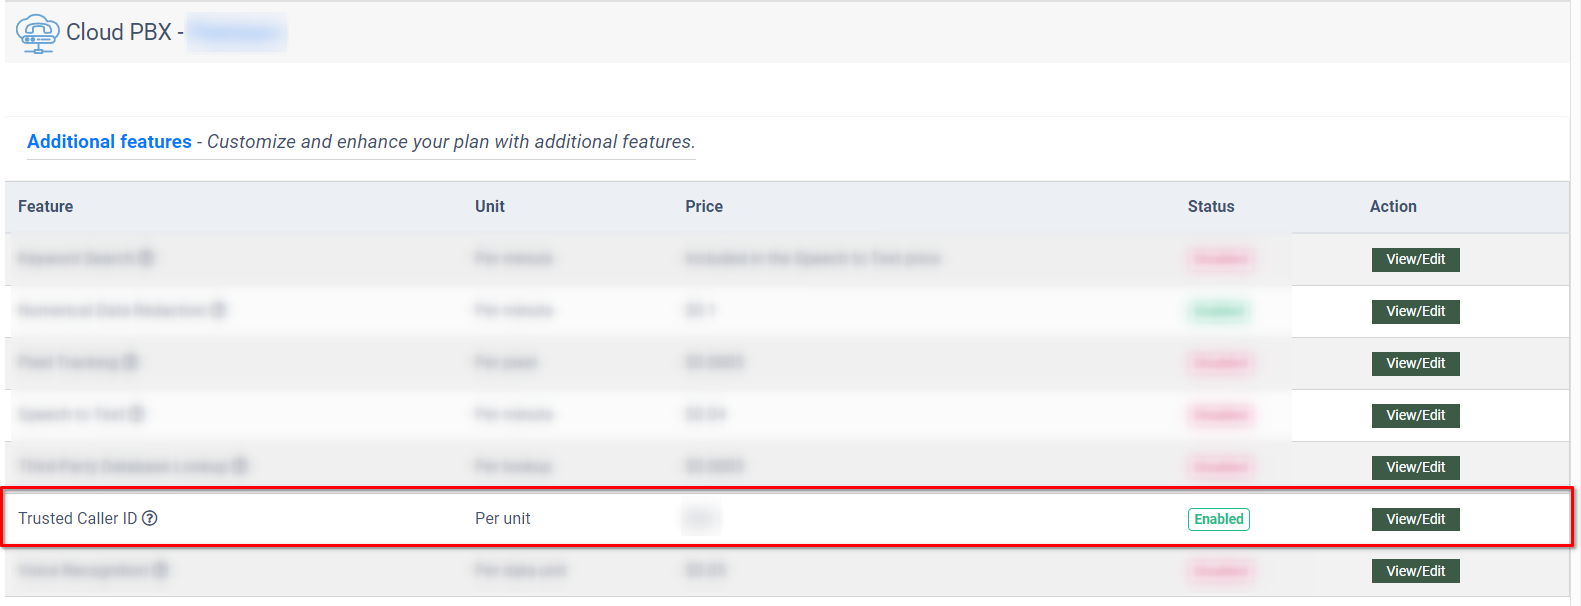The height and width of the screenshot is (606, 1581).
Task: Click the question mark beside Speech to Text
Action: click(x=137, y=414)
